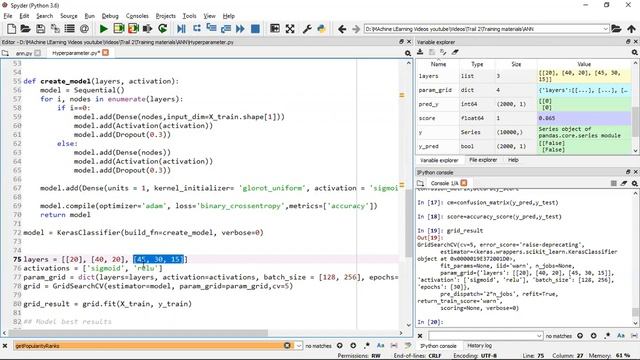Continue execution with the fast-forward icon
The width and height of the screenshot is (640, 360).
tap(240, 29)
